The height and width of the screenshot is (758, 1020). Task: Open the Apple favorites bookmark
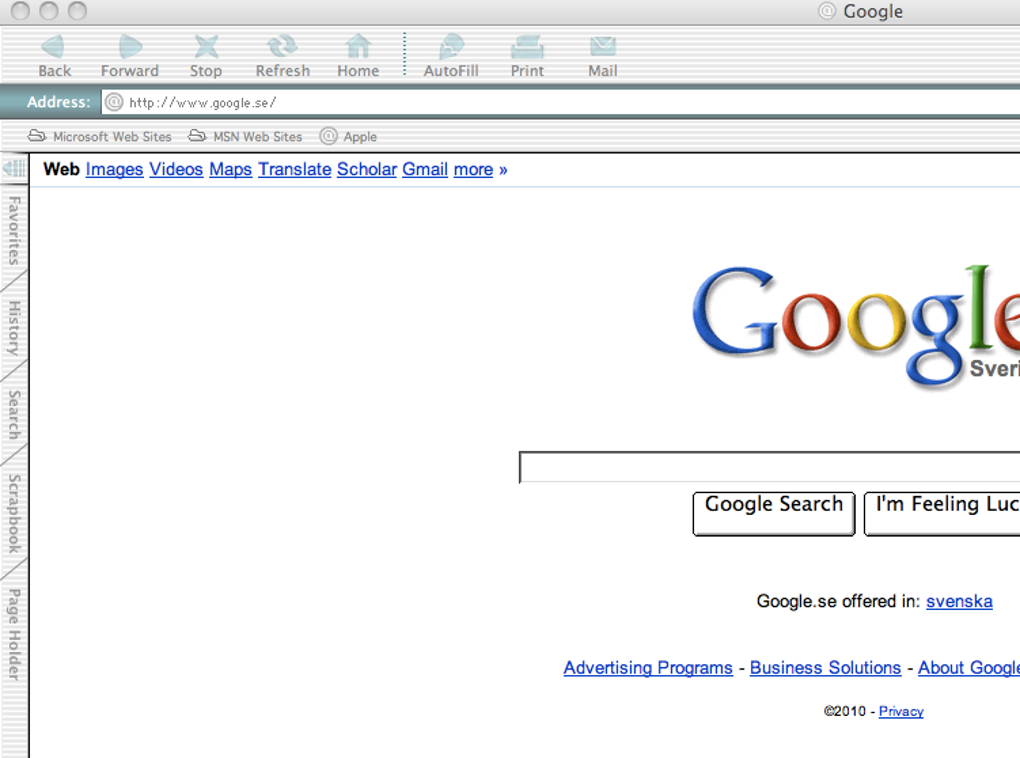click(x=349, y=137)
